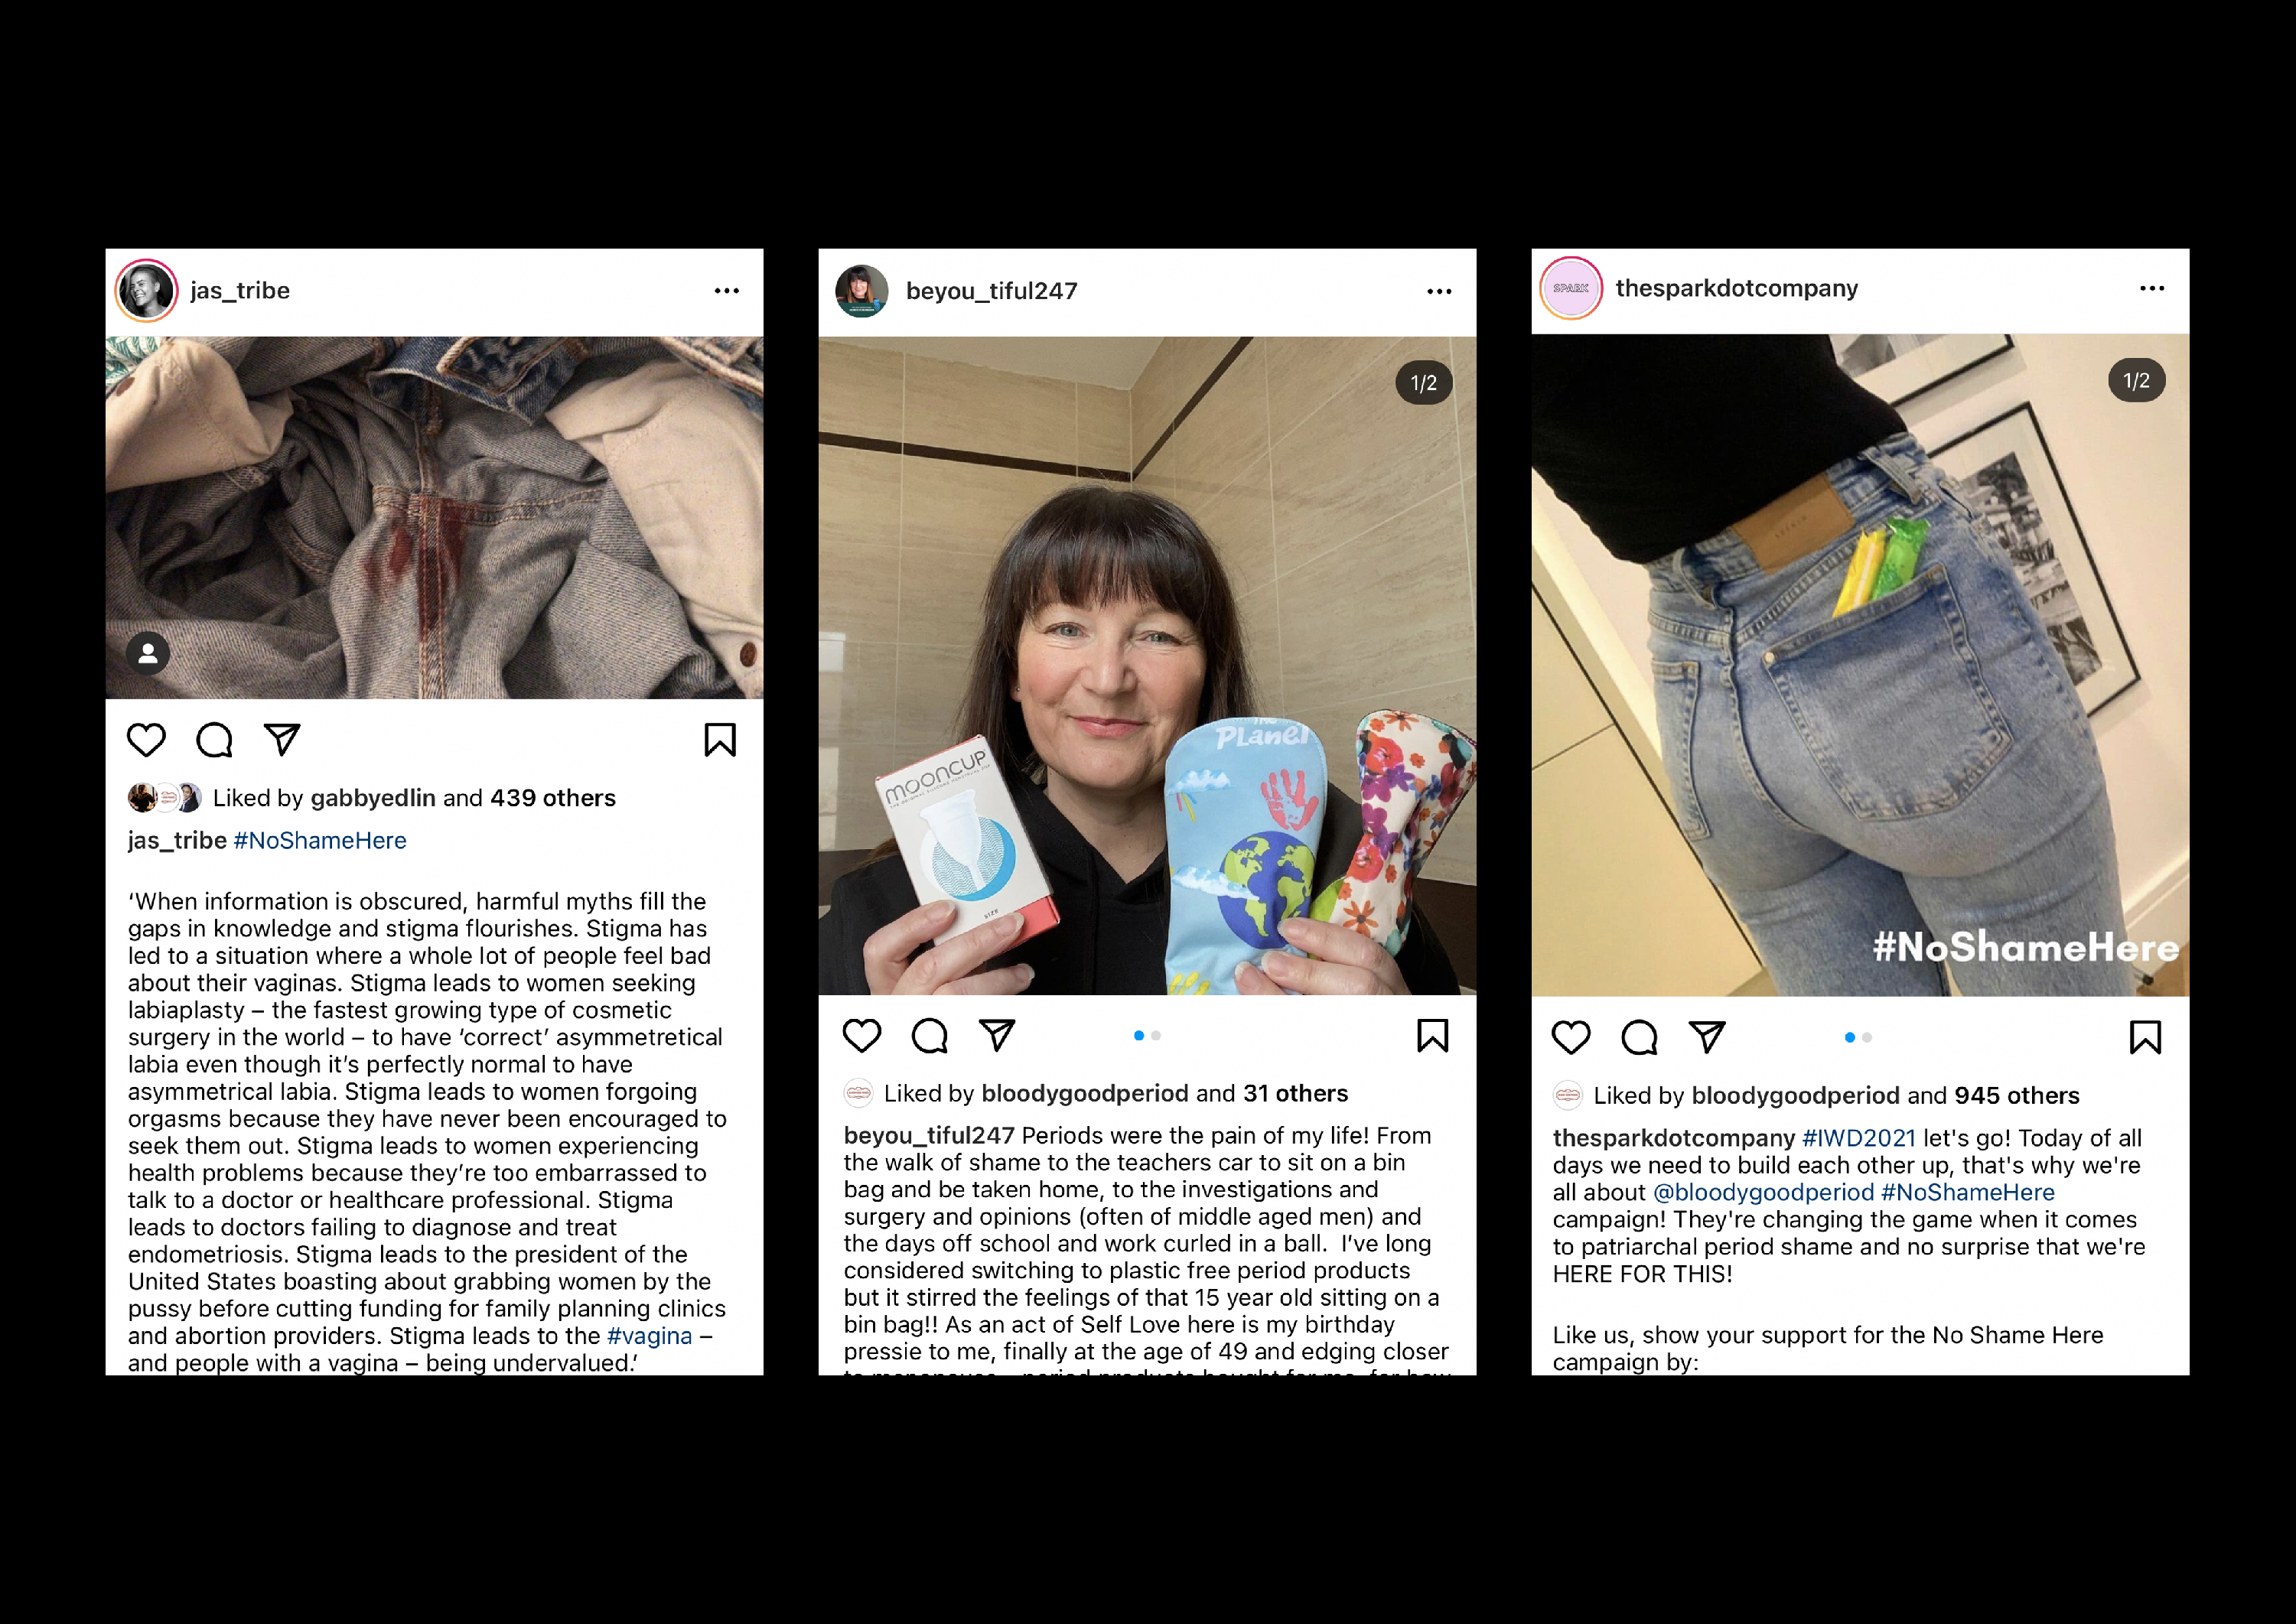Share the jas_tribe post via paper plane

click(x=282, y=739)
